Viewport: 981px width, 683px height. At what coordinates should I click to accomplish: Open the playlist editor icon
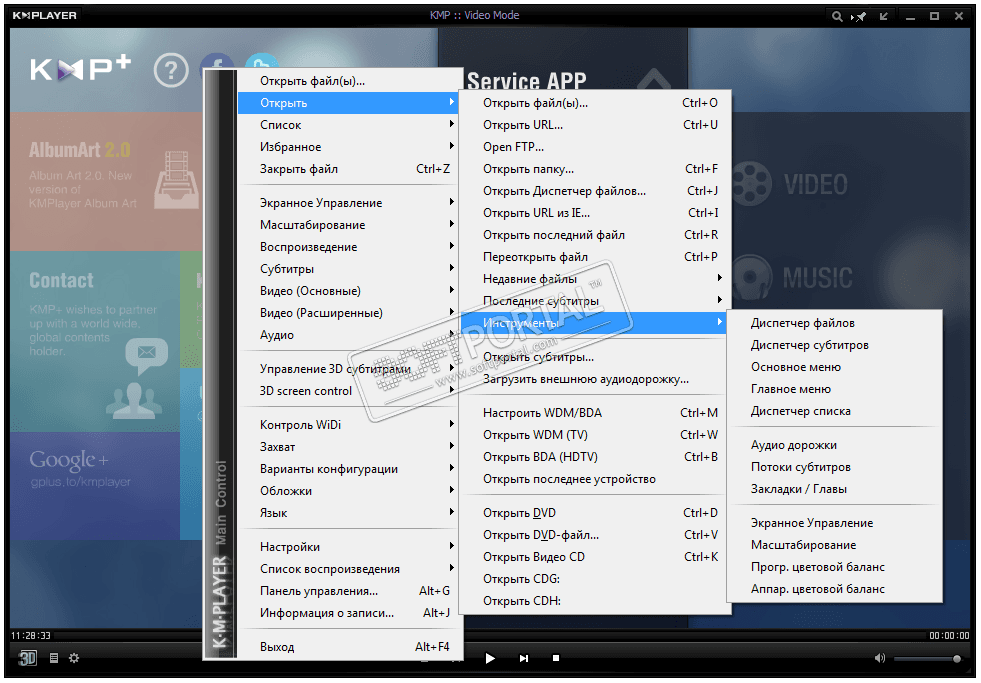54,658
